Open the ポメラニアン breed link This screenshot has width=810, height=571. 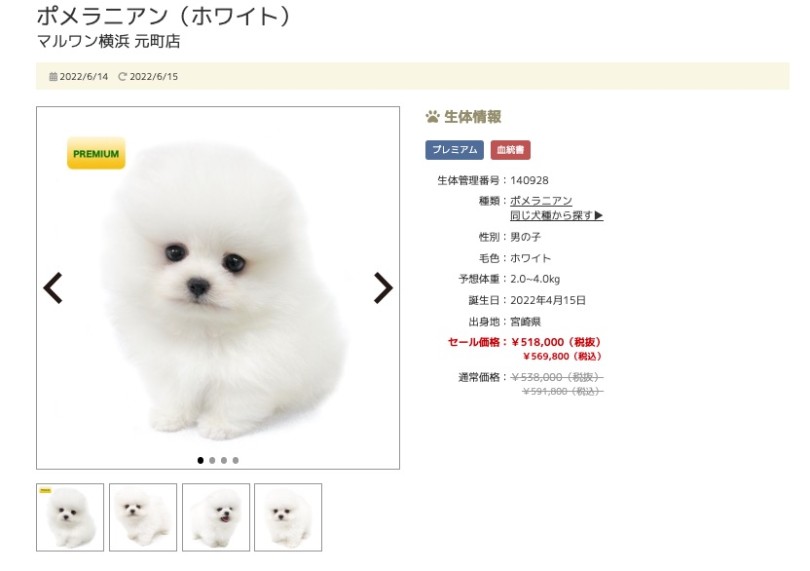tap(541, 200)
